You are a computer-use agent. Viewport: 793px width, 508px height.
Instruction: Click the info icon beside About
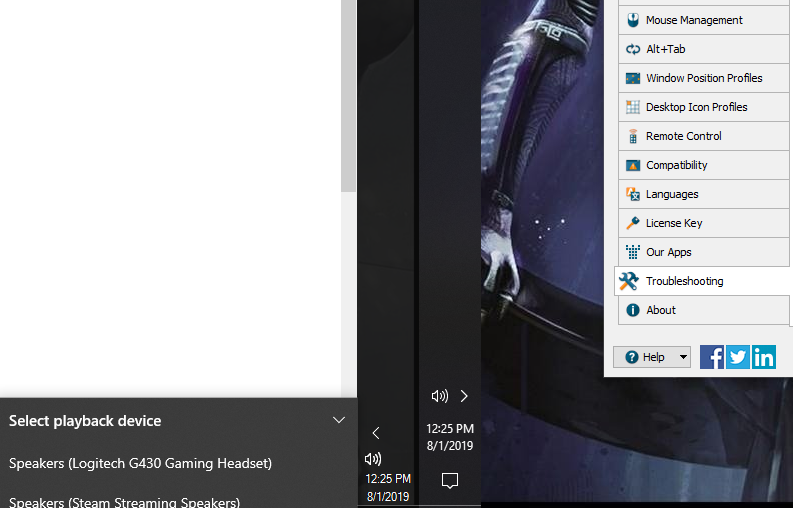[632, 310]
